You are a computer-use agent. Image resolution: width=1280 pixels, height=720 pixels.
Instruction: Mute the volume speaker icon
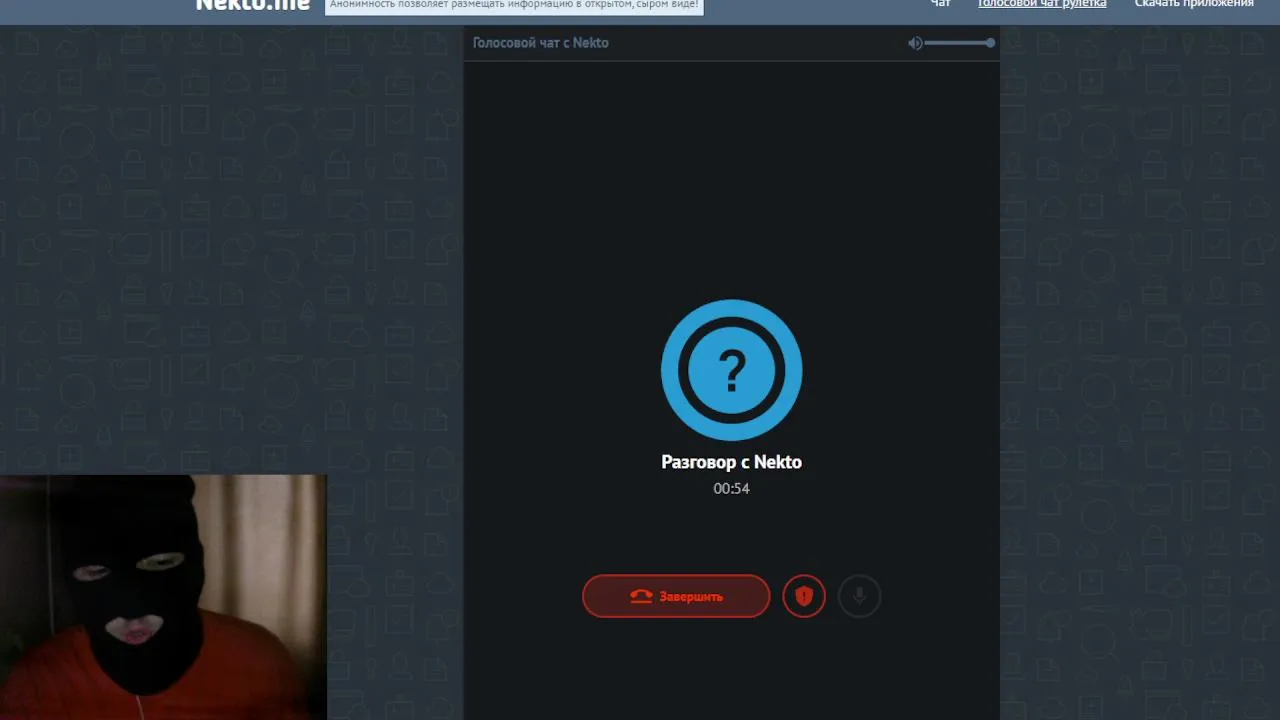click(915, 43)
